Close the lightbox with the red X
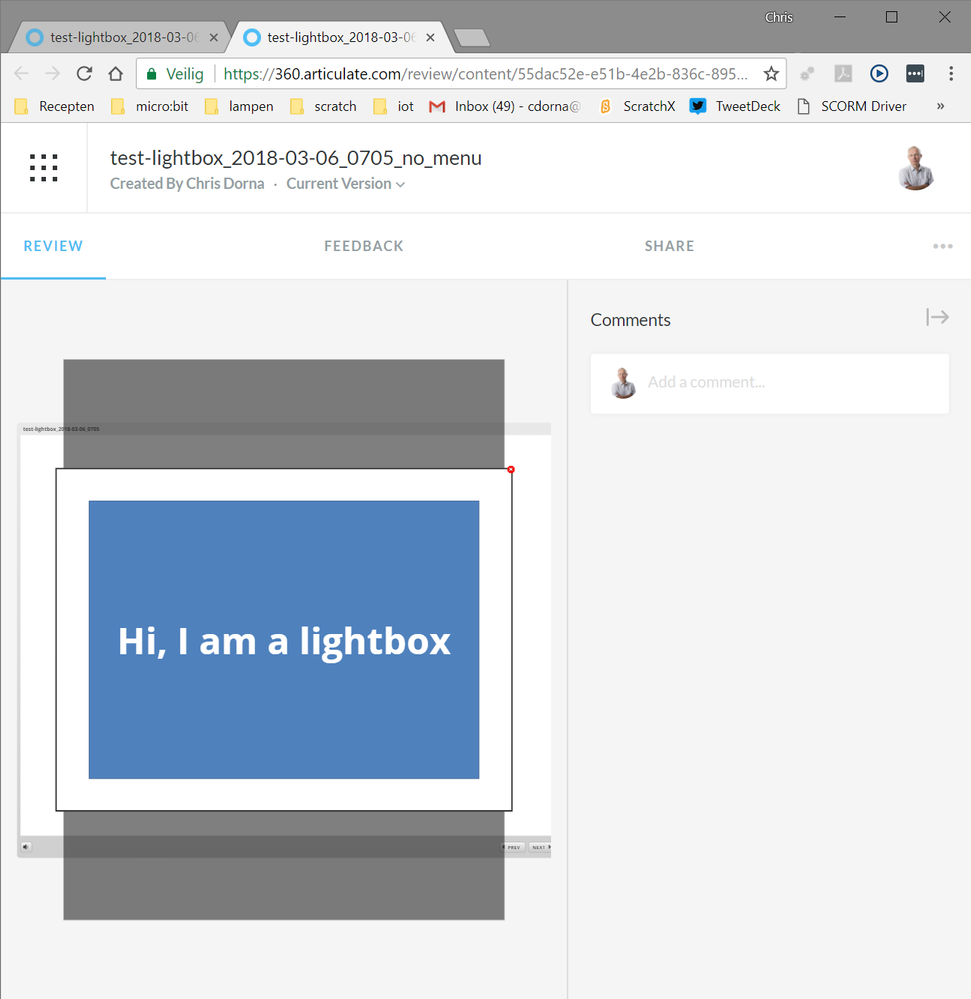 click(x=511, y=469)
